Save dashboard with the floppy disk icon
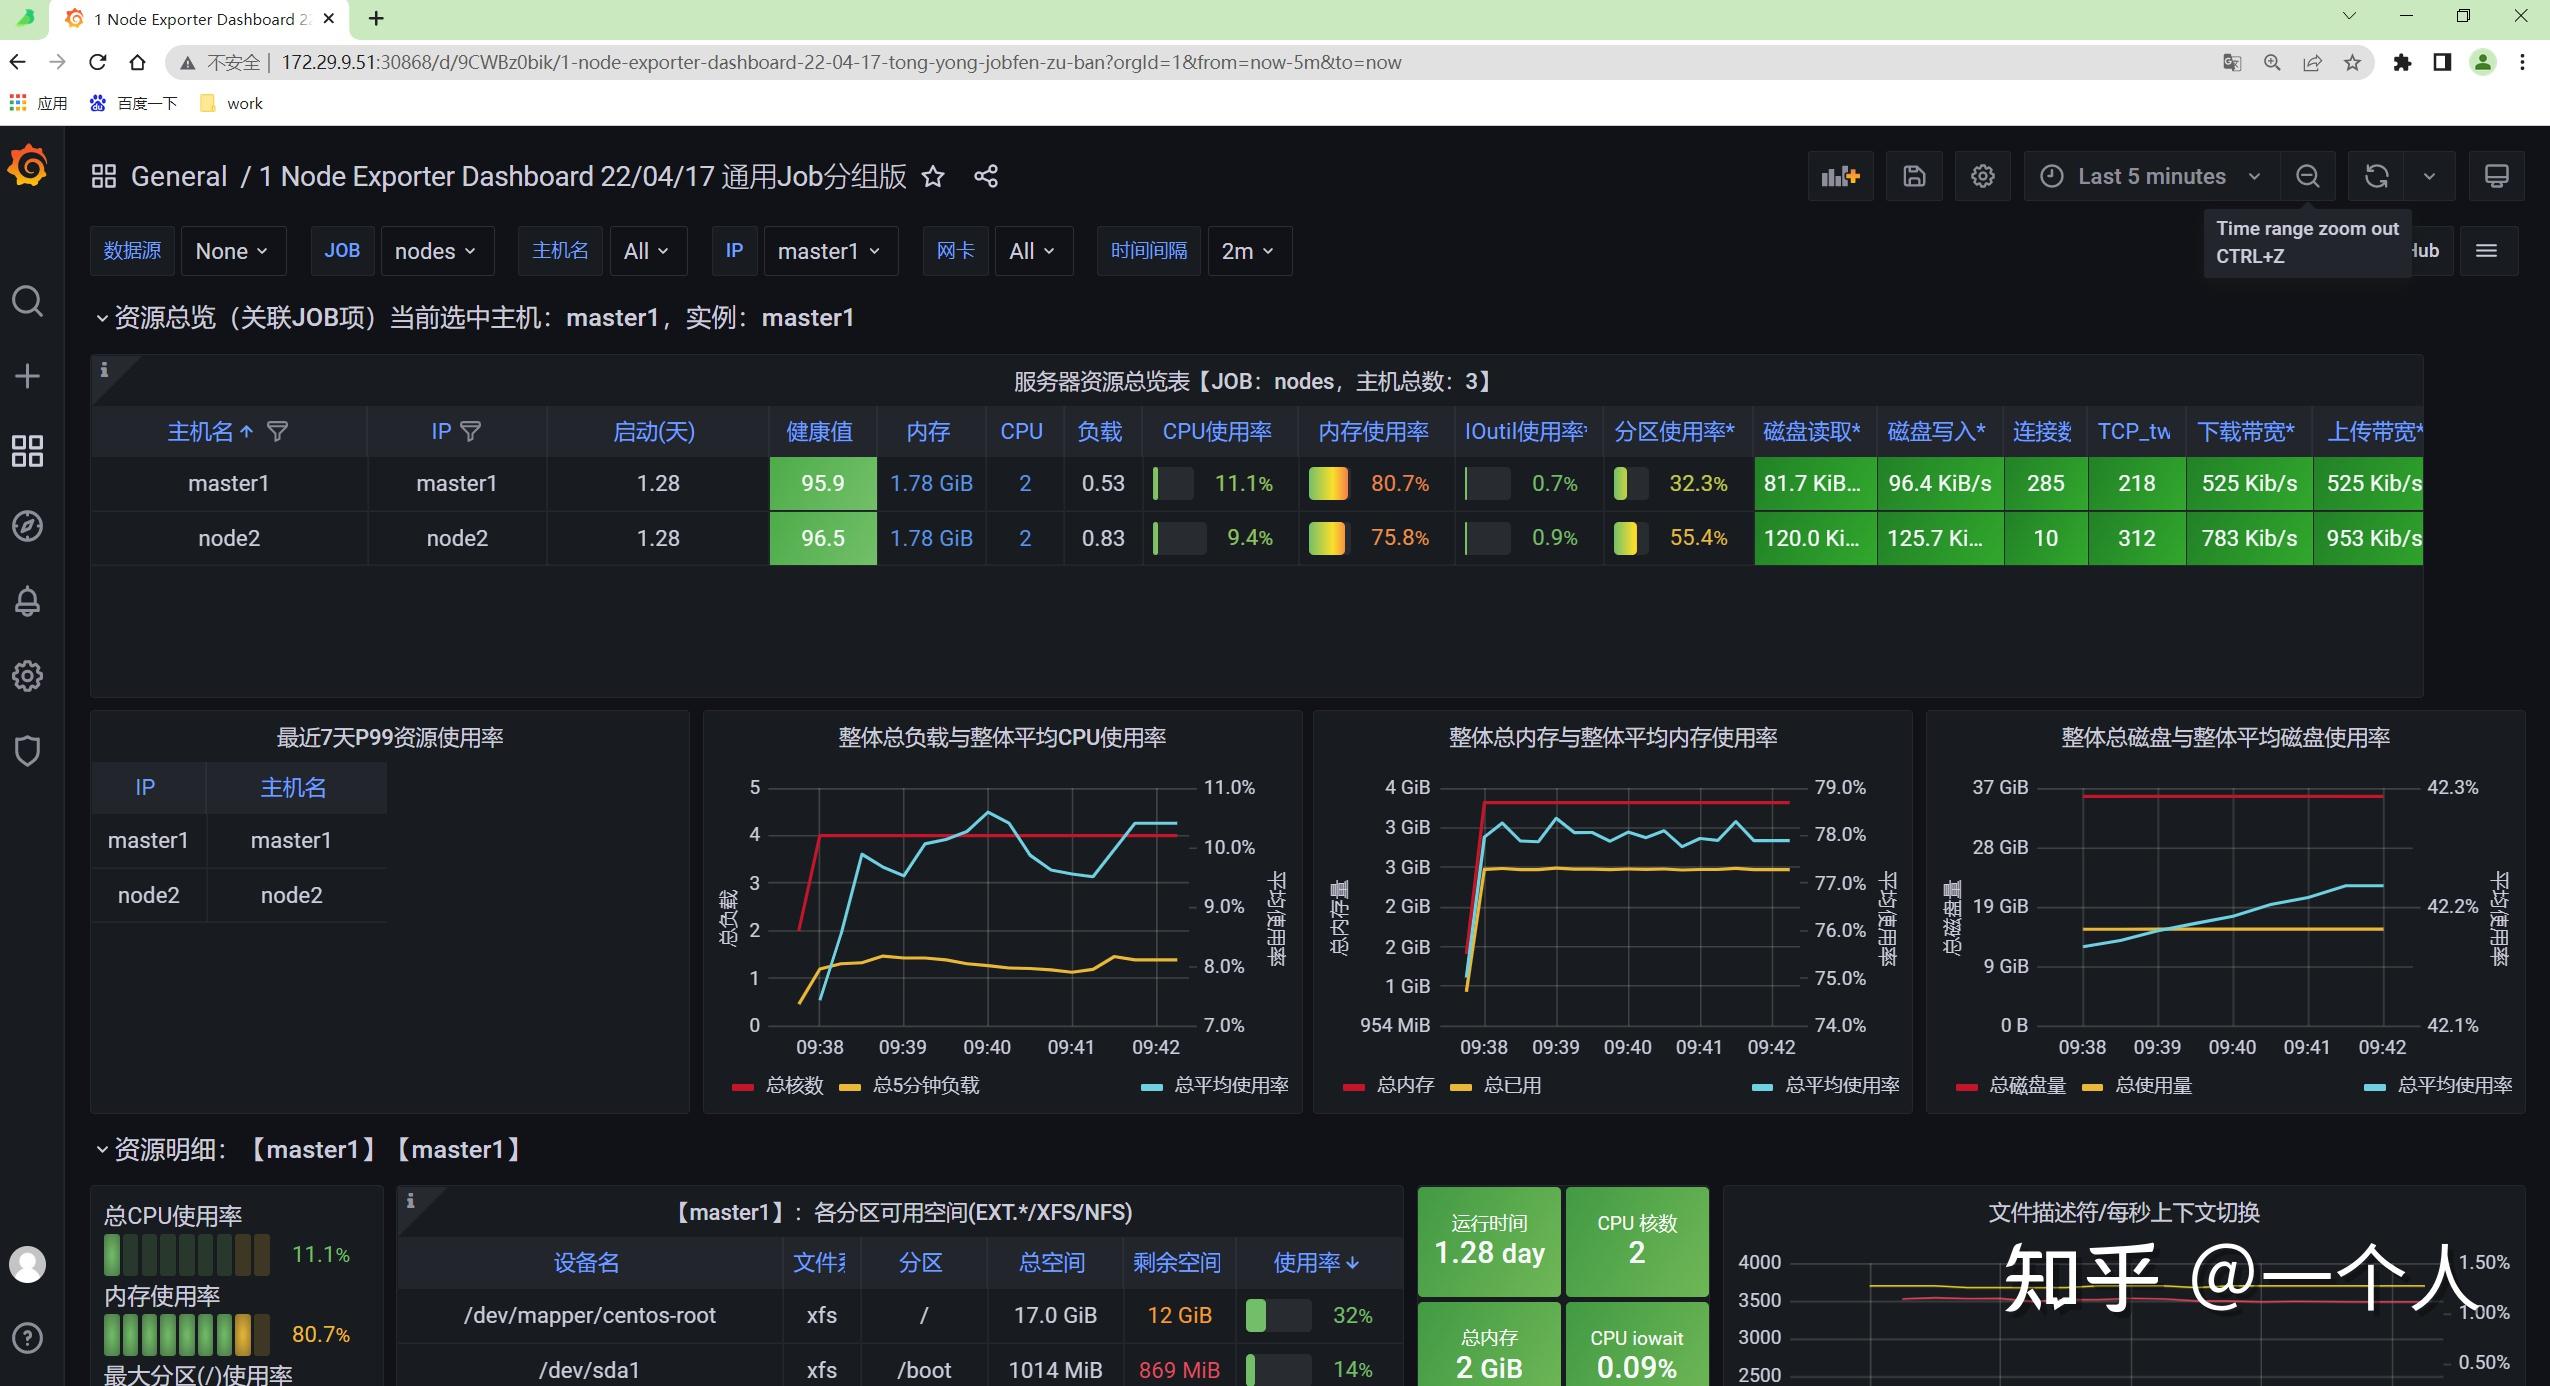 coord(1914,176)
